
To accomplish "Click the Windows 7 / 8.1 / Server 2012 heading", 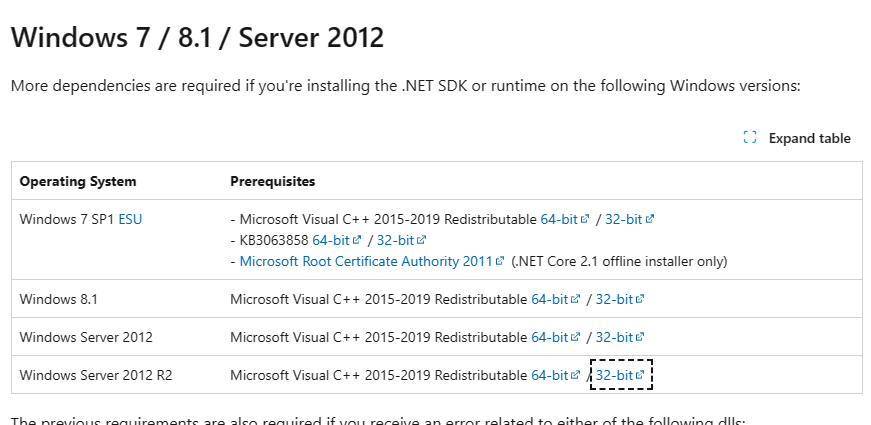I will (197, 38).
